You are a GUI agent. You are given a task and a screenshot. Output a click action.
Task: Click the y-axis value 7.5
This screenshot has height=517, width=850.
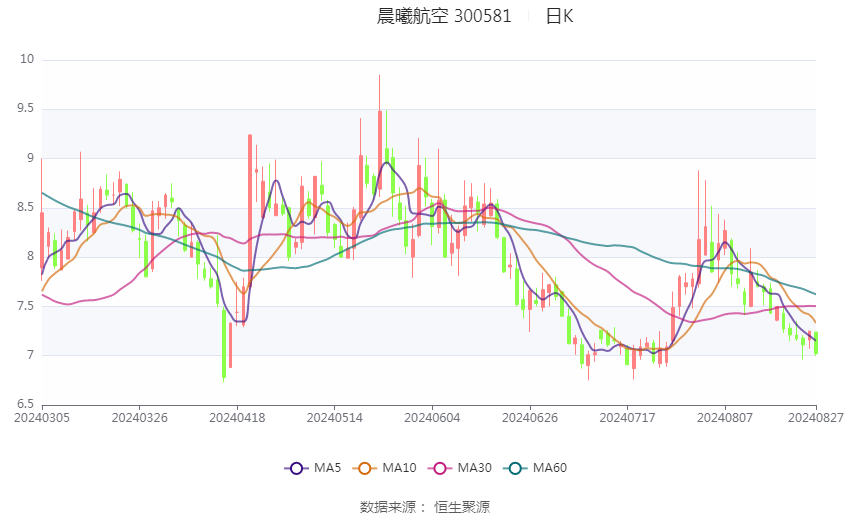tap(25, 306)
